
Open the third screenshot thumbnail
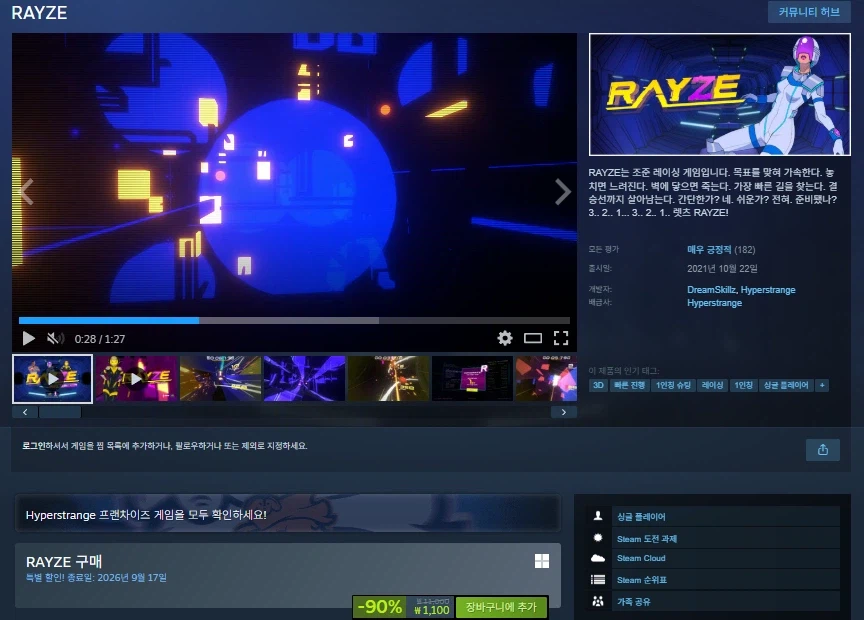220,379
